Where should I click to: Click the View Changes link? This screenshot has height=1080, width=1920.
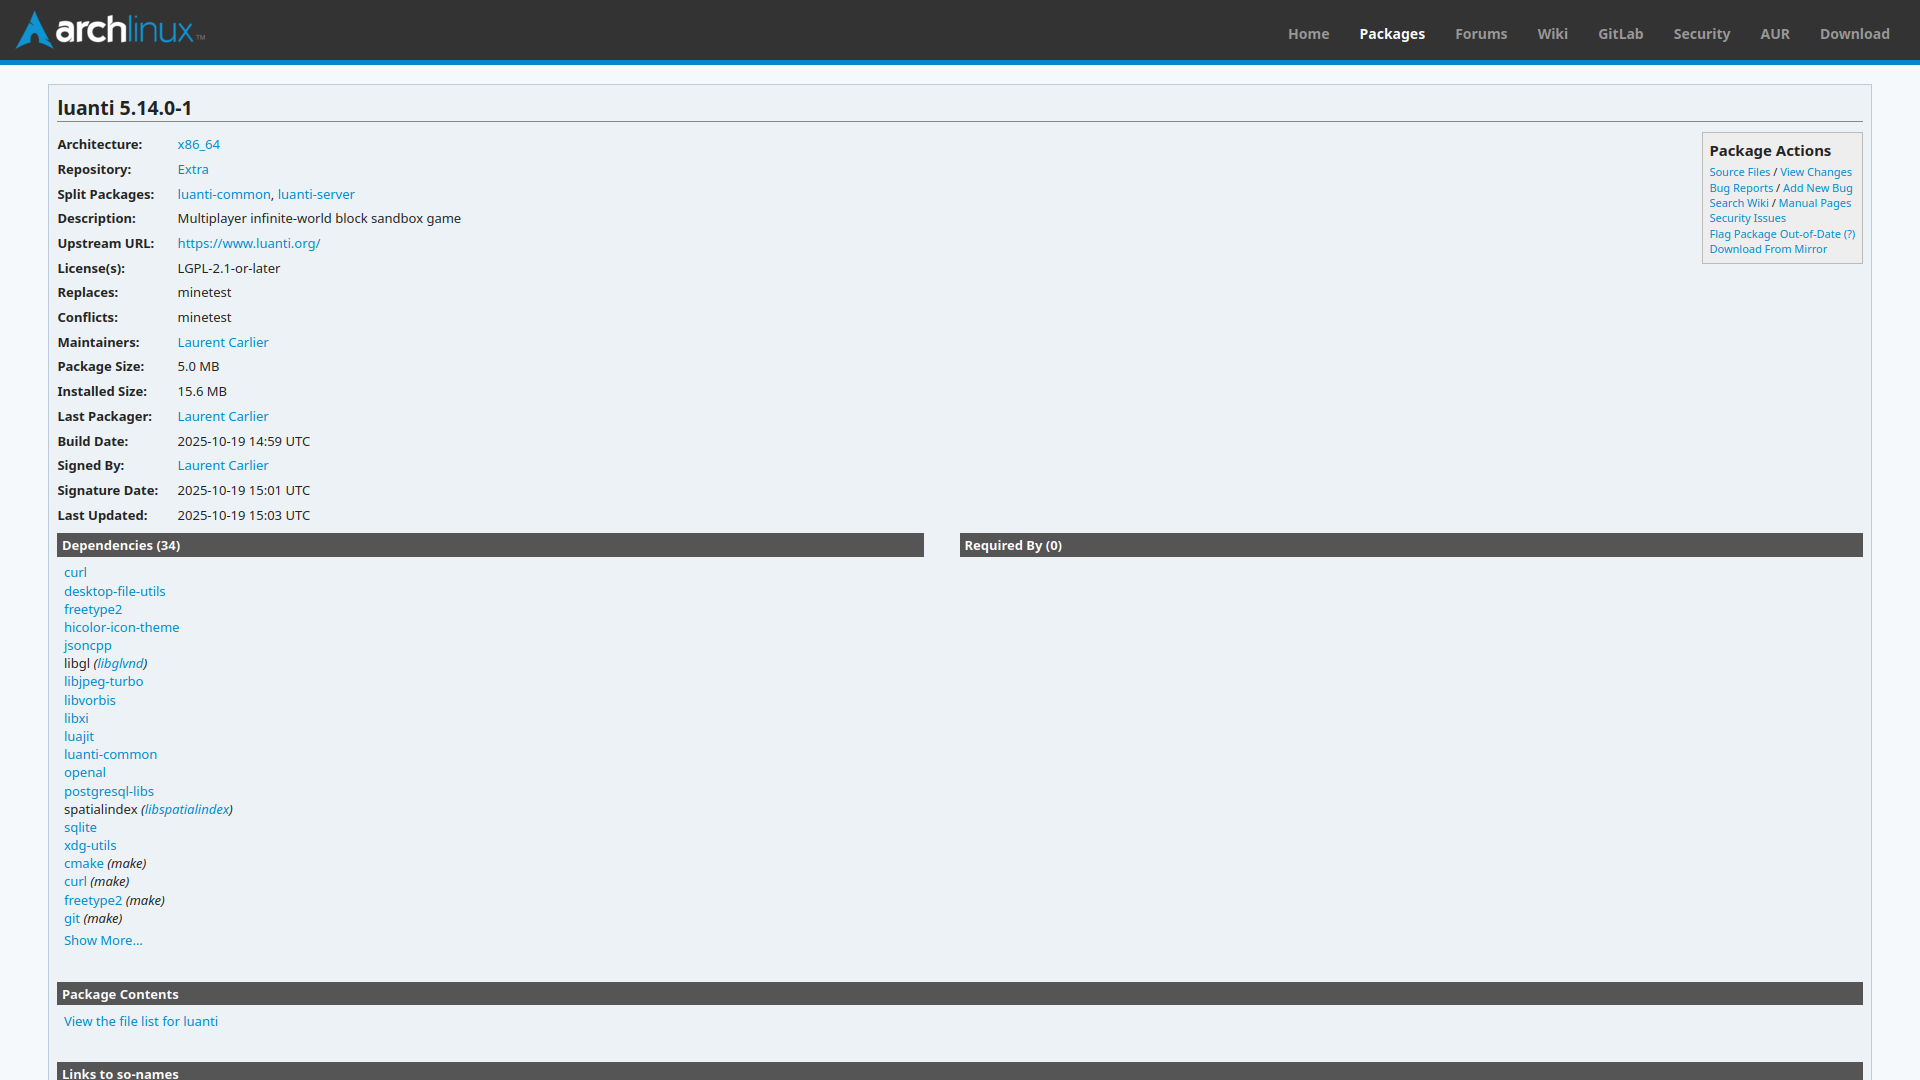1815,172
